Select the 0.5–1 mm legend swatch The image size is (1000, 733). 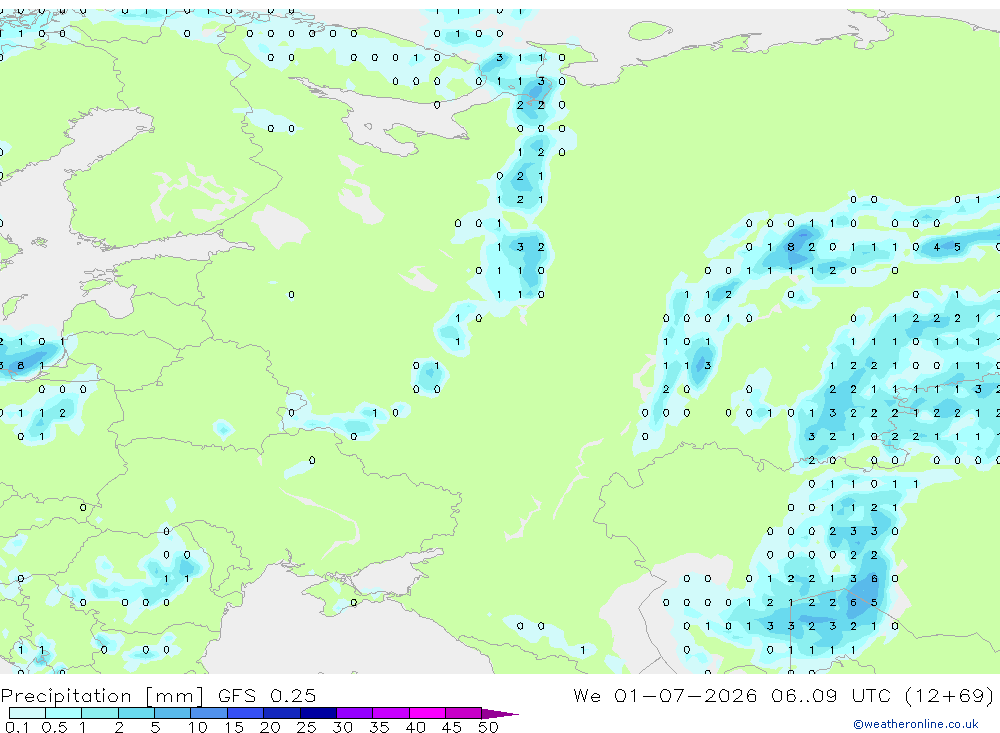pyautogui.click(x=63, y=713)
